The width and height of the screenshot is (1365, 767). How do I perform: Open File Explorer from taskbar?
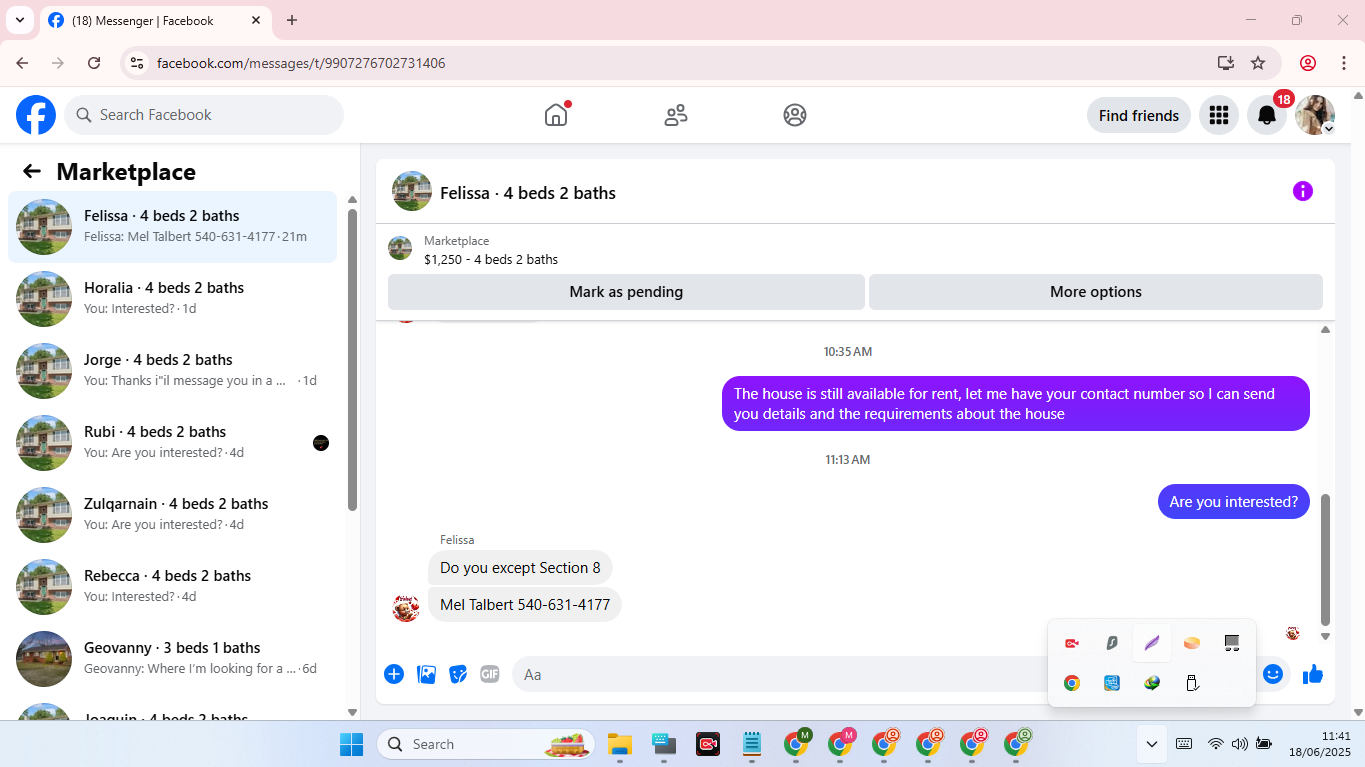pyautogui.click(x=620, y=744)
